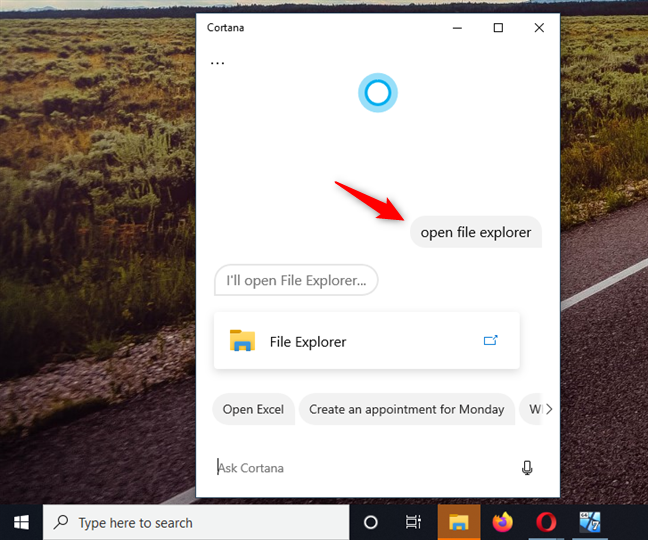
Task: Click the File Explorer folder icon in the card
Action: (242, 340)
